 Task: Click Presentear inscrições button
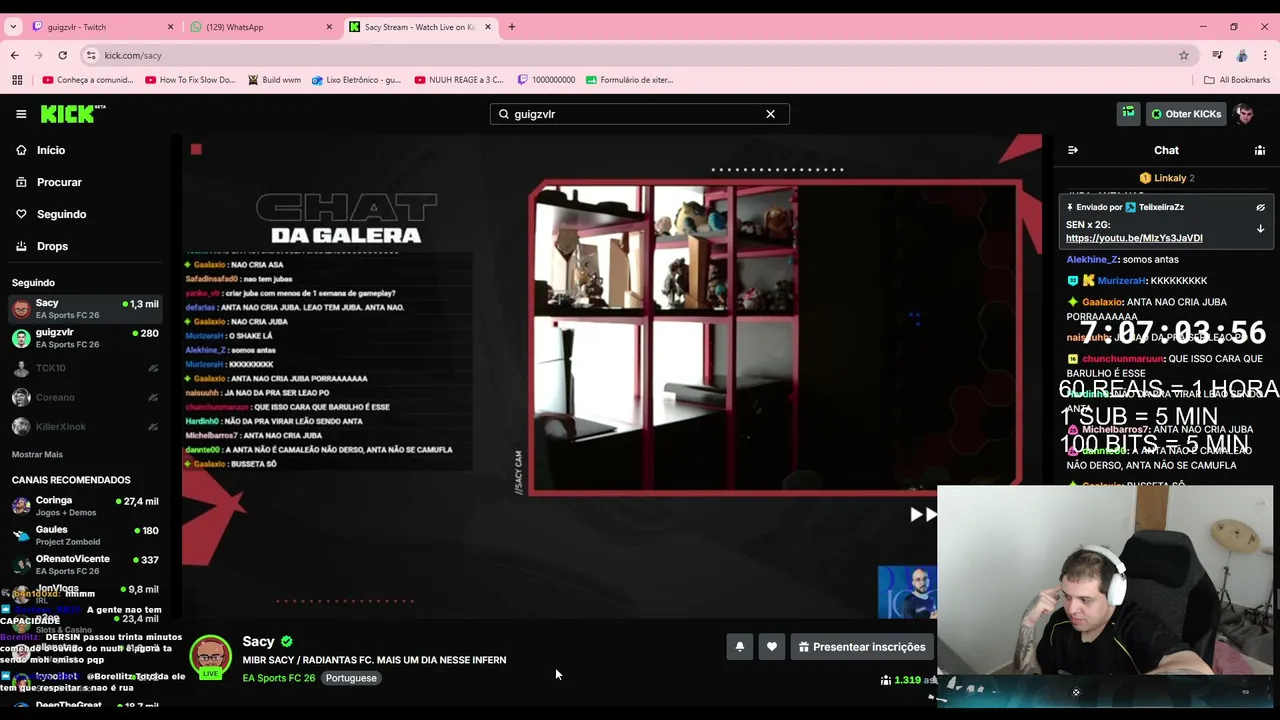coord(861,647)
